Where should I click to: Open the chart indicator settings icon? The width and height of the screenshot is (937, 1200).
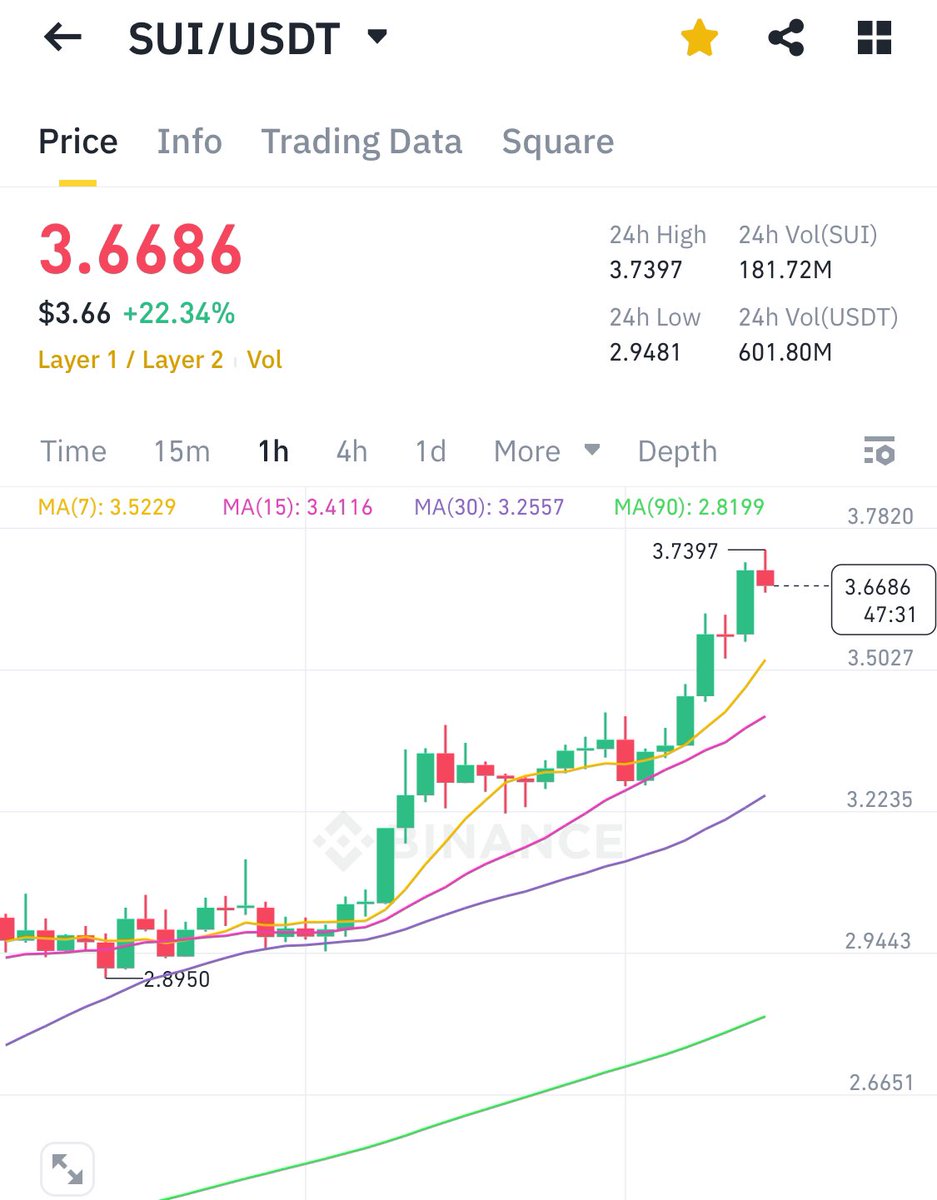tap(879, 451)
